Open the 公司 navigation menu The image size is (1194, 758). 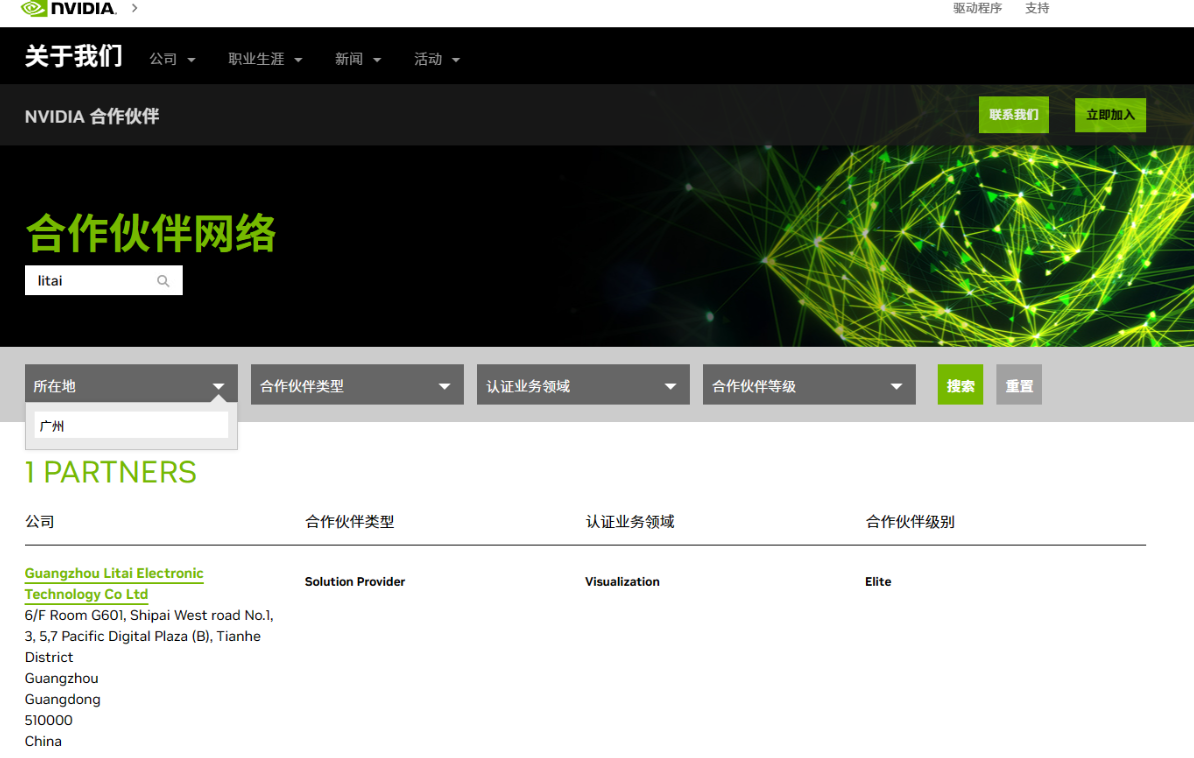point(172,59)
